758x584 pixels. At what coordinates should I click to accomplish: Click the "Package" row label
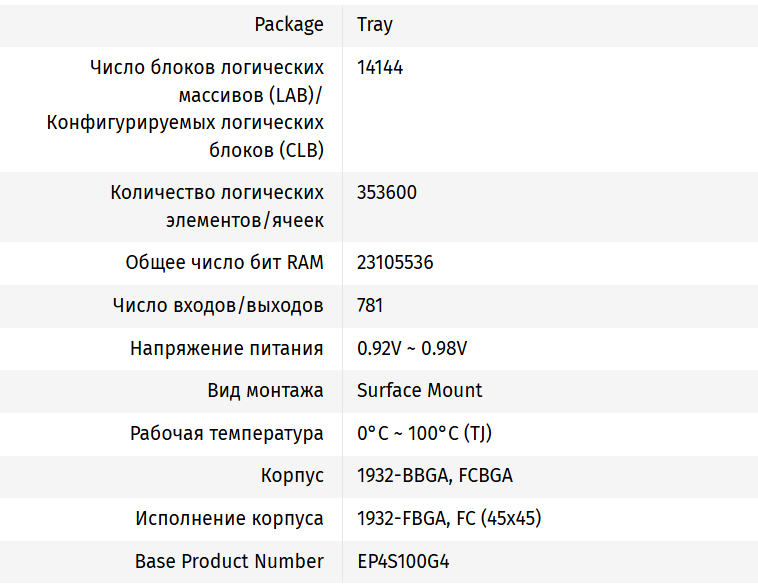pyautogui.click(x=289, y=25)
